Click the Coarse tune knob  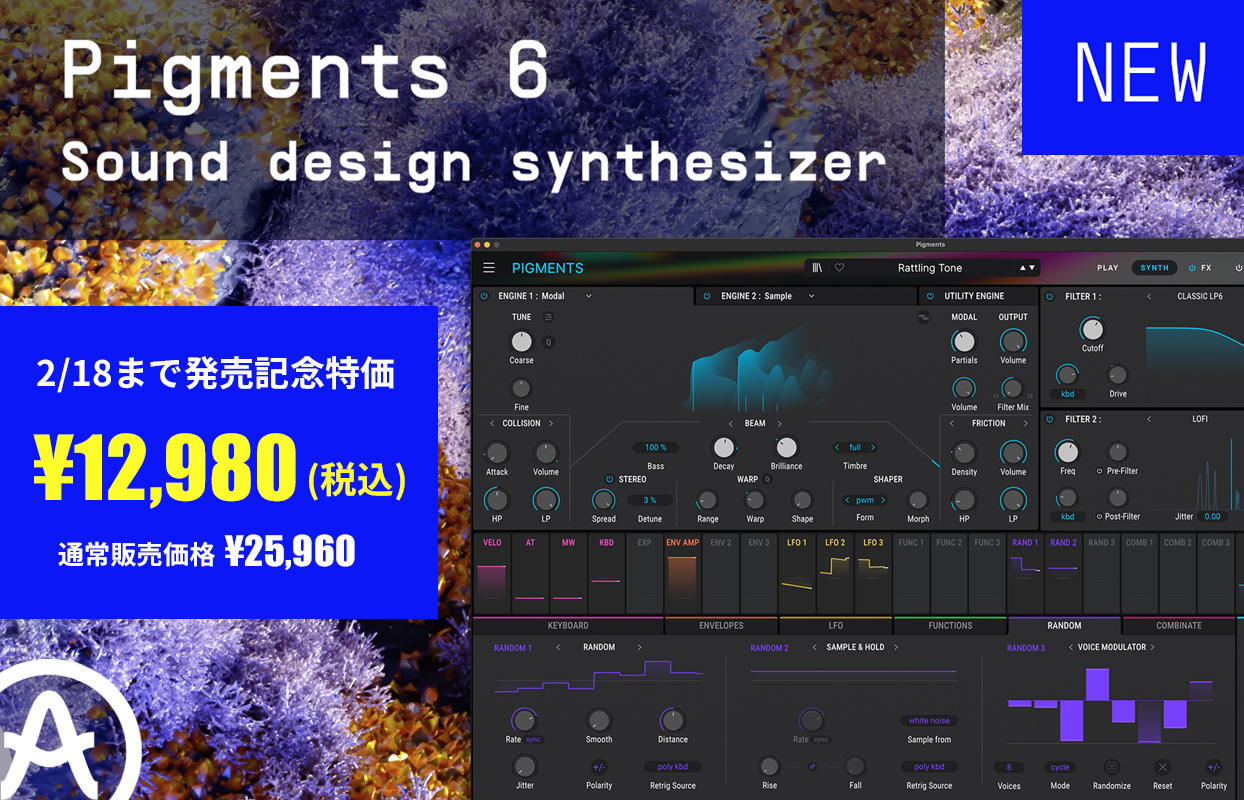coord(522,342)
